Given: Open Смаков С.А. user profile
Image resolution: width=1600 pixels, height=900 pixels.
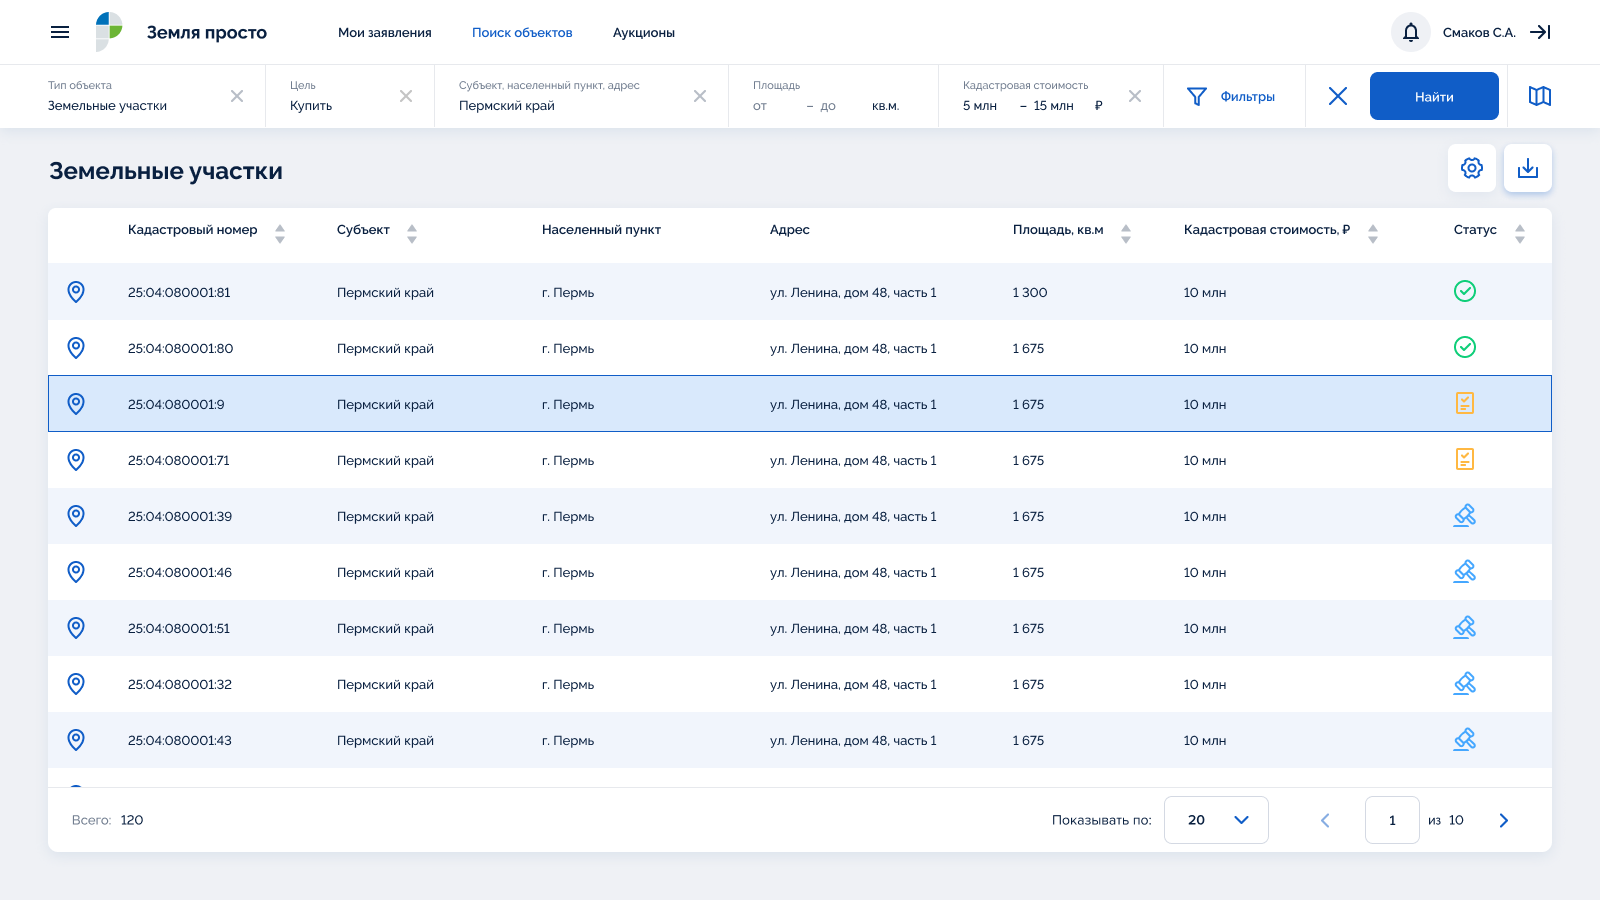Looking at the screenshot, I should click(1479, 33).
